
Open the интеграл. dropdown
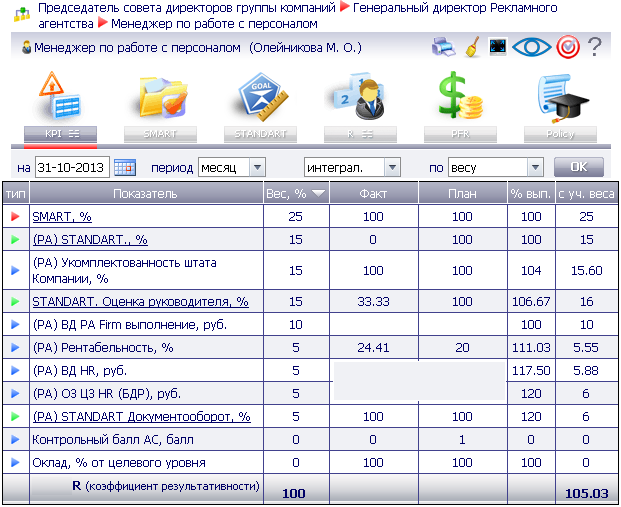click(x=352, y=168)
